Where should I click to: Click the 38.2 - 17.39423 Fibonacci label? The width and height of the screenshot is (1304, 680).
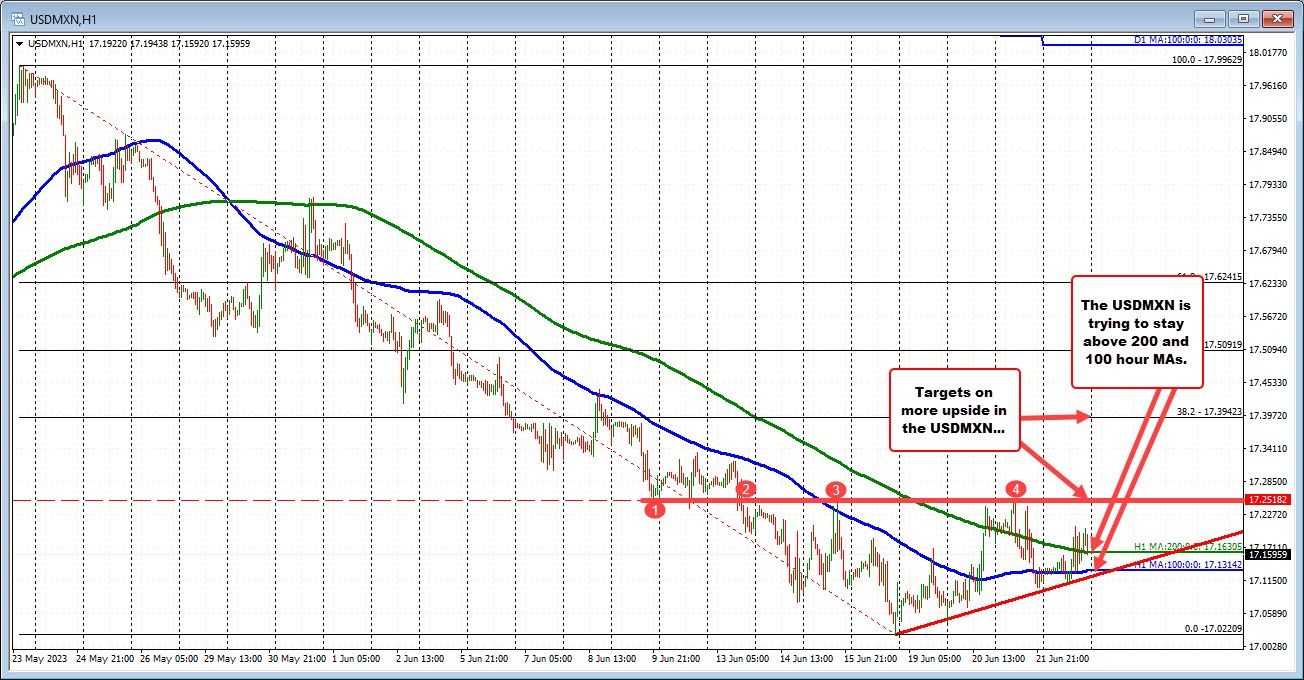[1209, 411]
